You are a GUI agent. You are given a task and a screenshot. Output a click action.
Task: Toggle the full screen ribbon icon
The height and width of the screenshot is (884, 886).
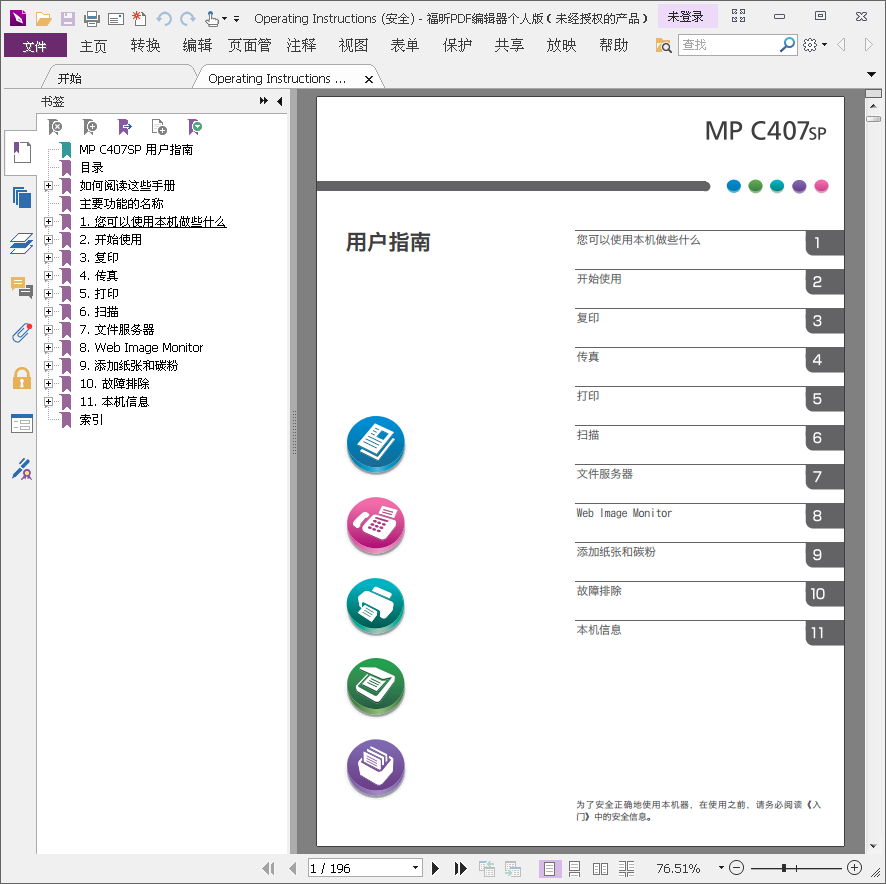tap(739, 16)
